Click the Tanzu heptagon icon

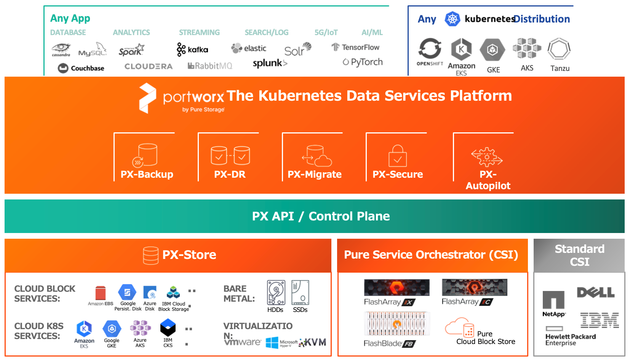(559, 50)
